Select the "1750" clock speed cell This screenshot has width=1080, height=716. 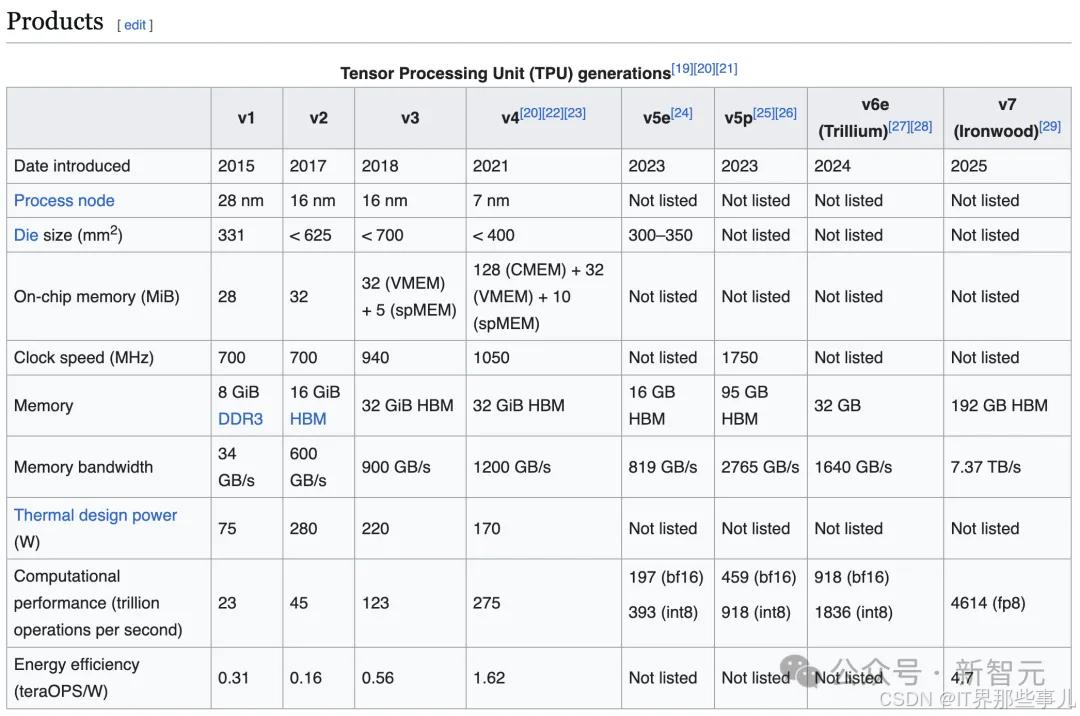coord(760,357)
